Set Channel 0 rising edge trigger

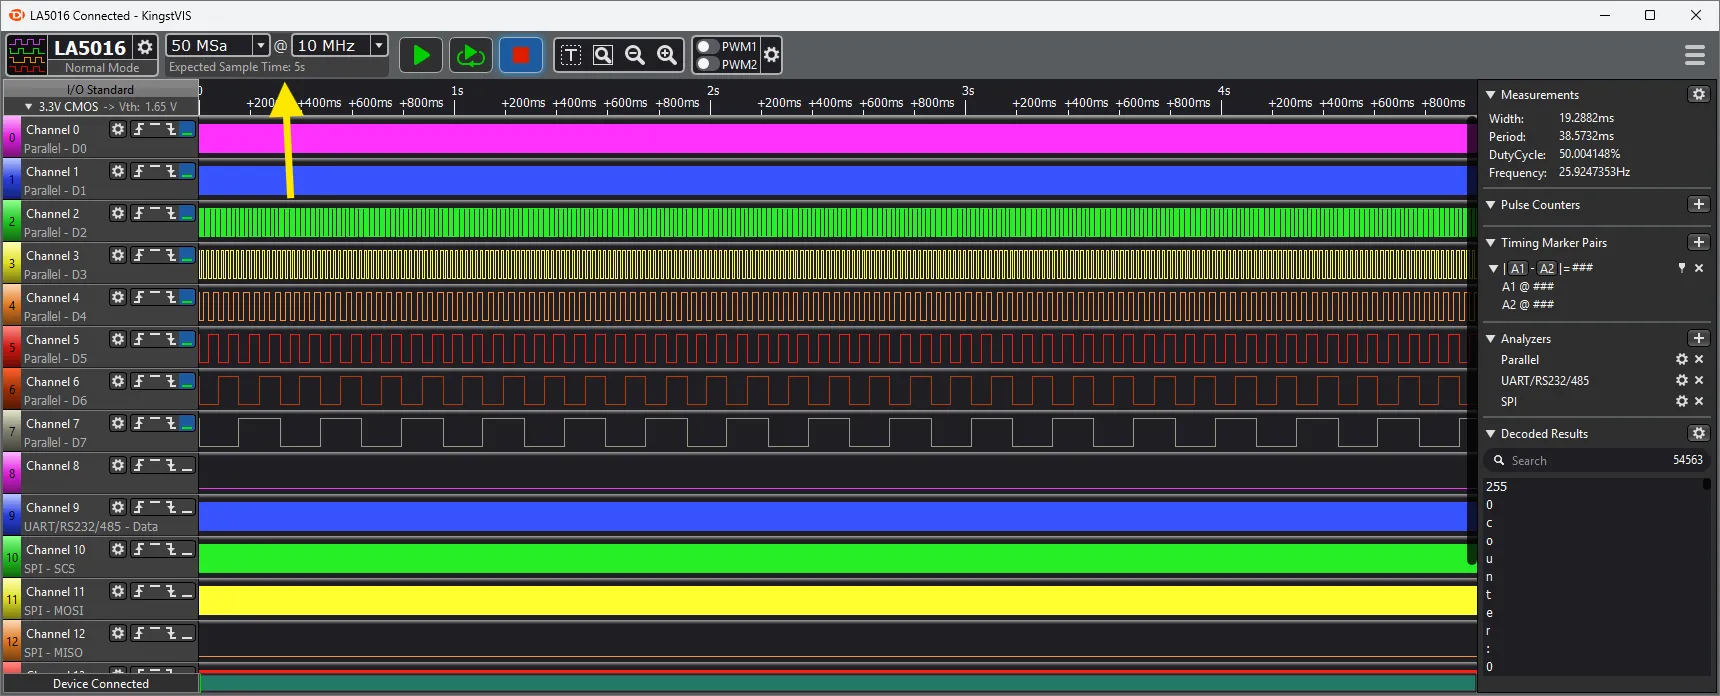(139, 129)
